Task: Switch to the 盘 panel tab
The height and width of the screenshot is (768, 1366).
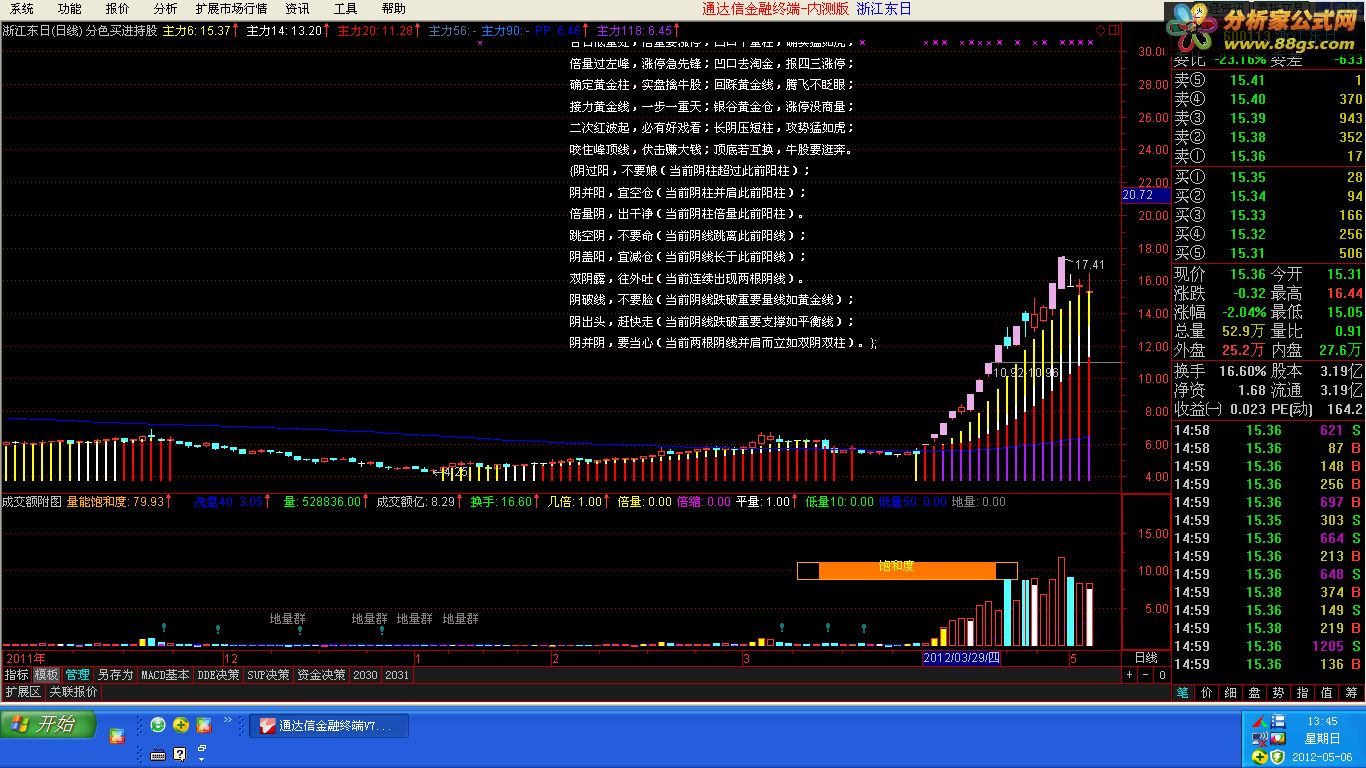Action: 1255,692
